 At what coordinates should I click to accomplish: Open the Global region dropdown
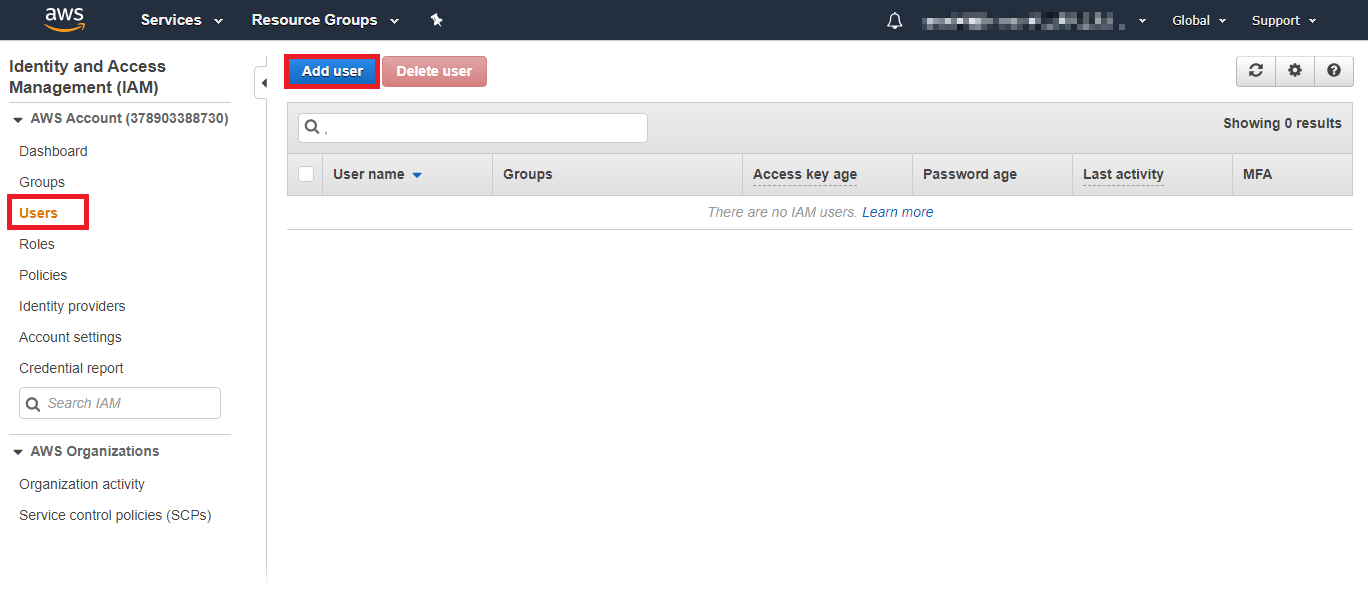pyautogui.click(x=1199, y=20)
